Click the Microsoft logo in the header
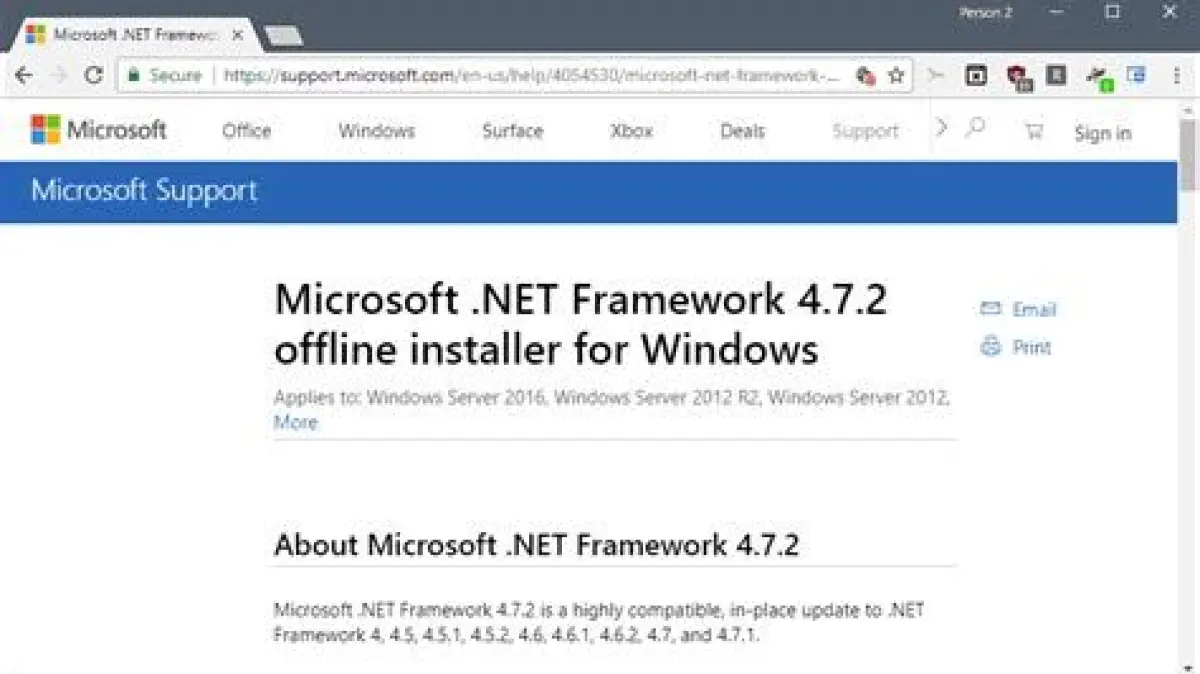The width and height of the screenshot is (1200, 674). click(x=99, y=130)
